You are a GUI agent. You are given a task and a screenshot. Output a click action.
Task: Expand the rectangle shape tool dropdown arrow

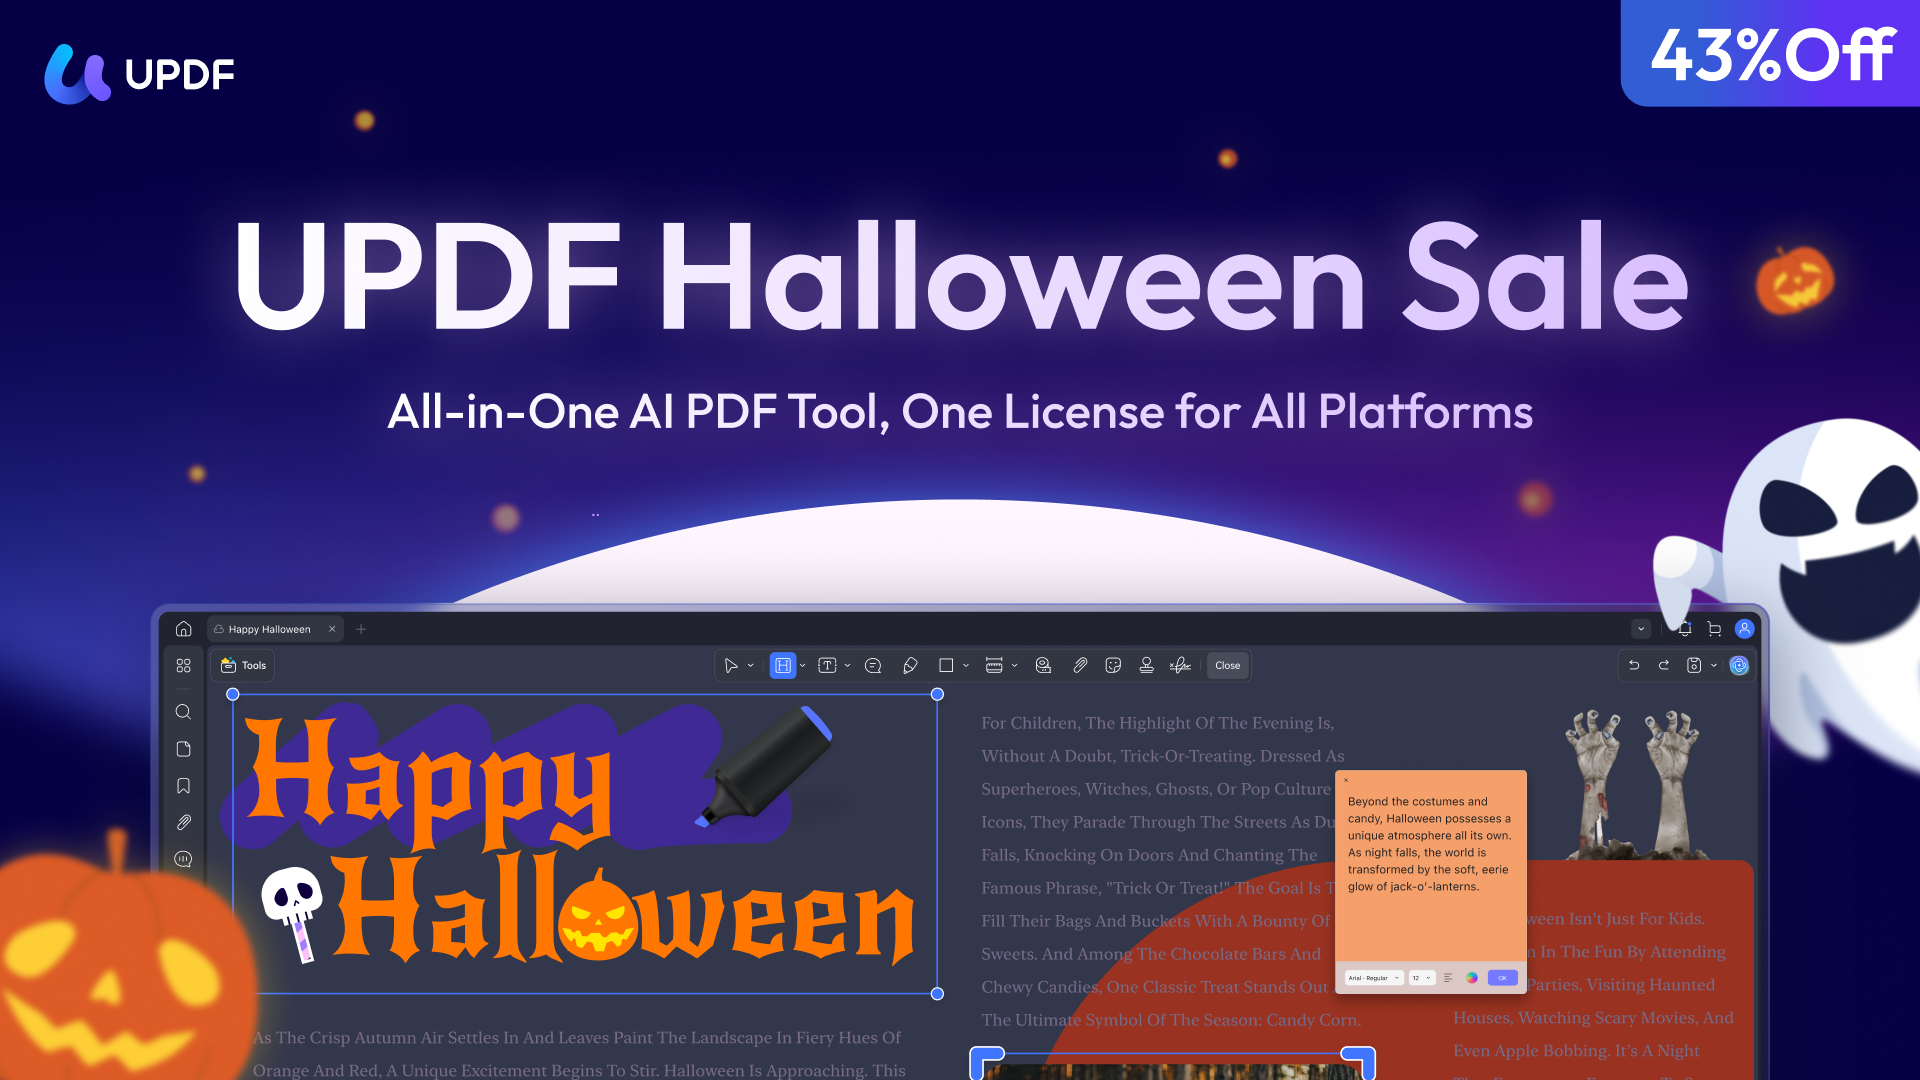click(x=966, y=666)
